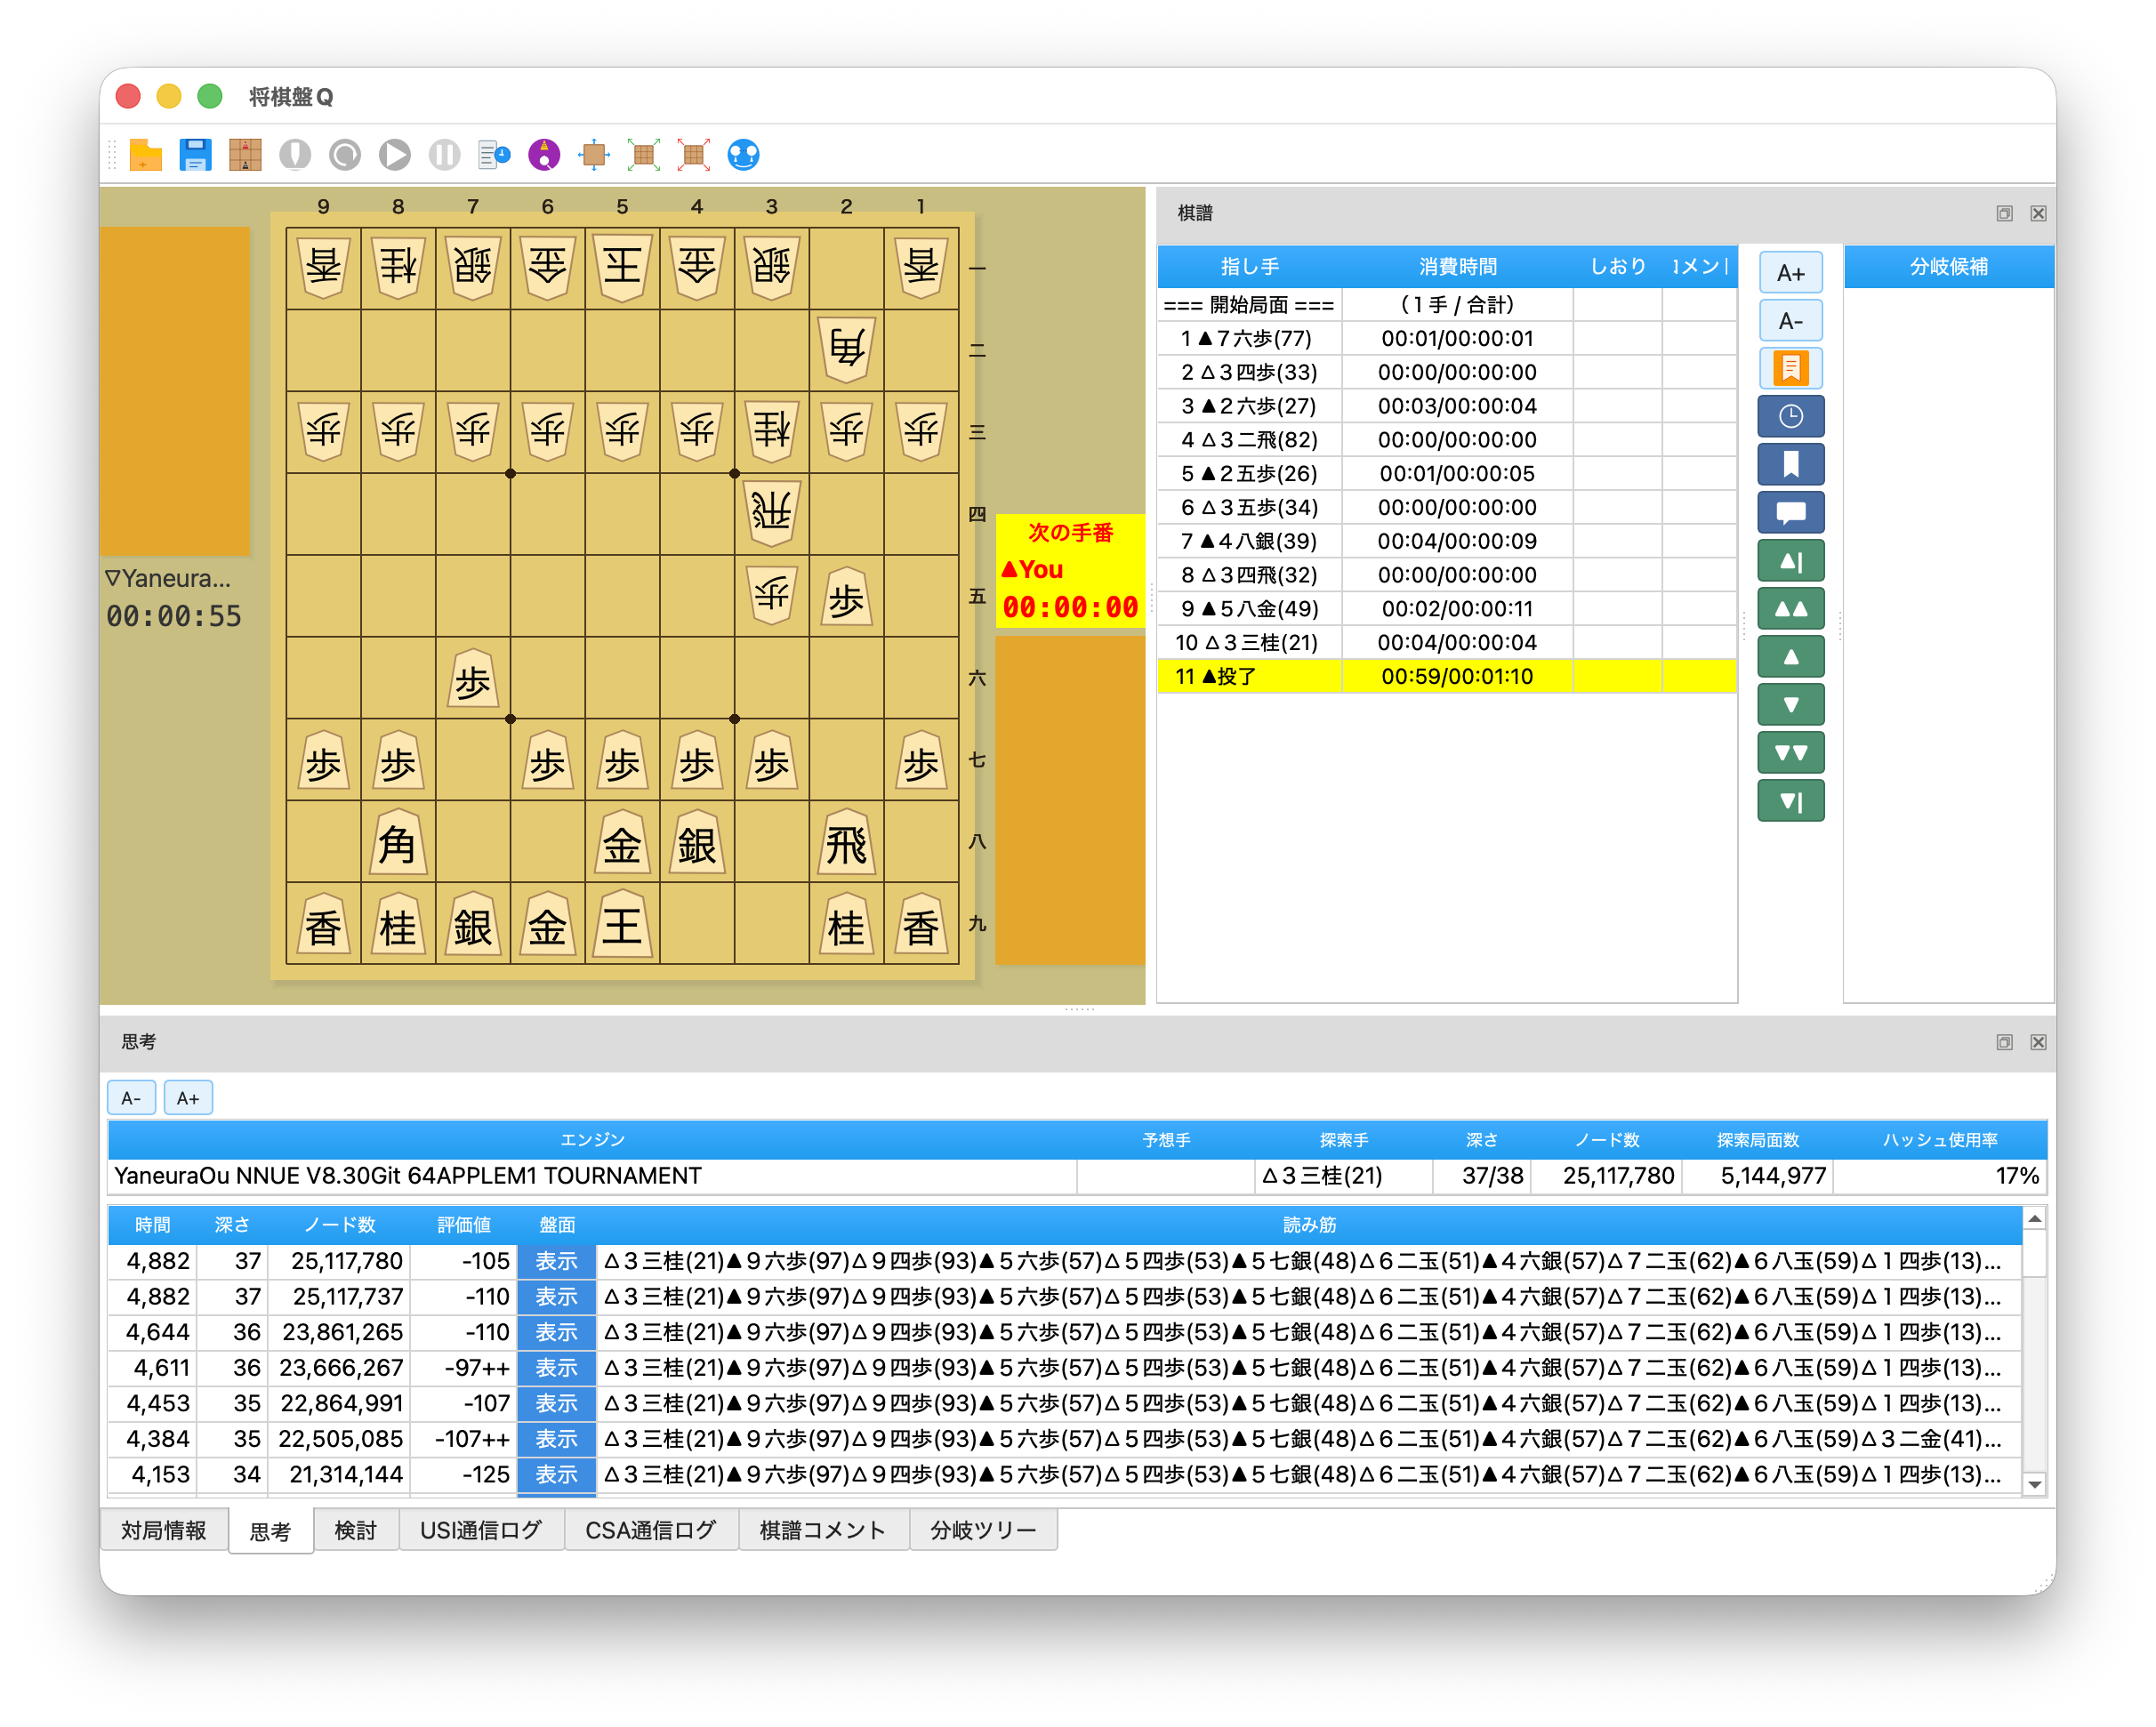Open a kifu file with folder icon
The height and width of the screenshot is (1727, 2156).
(145, 155)
